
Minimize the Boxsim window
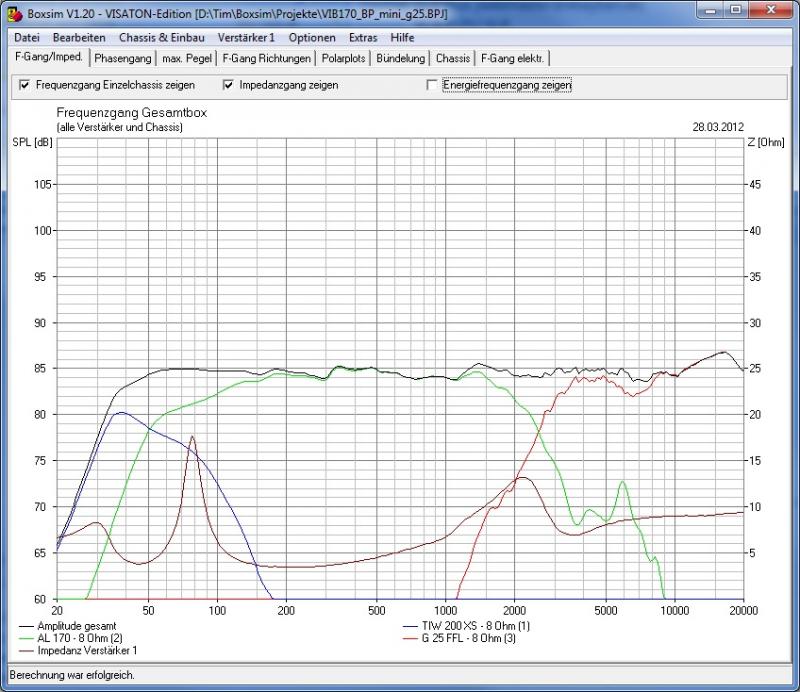(x=713, y=10)
